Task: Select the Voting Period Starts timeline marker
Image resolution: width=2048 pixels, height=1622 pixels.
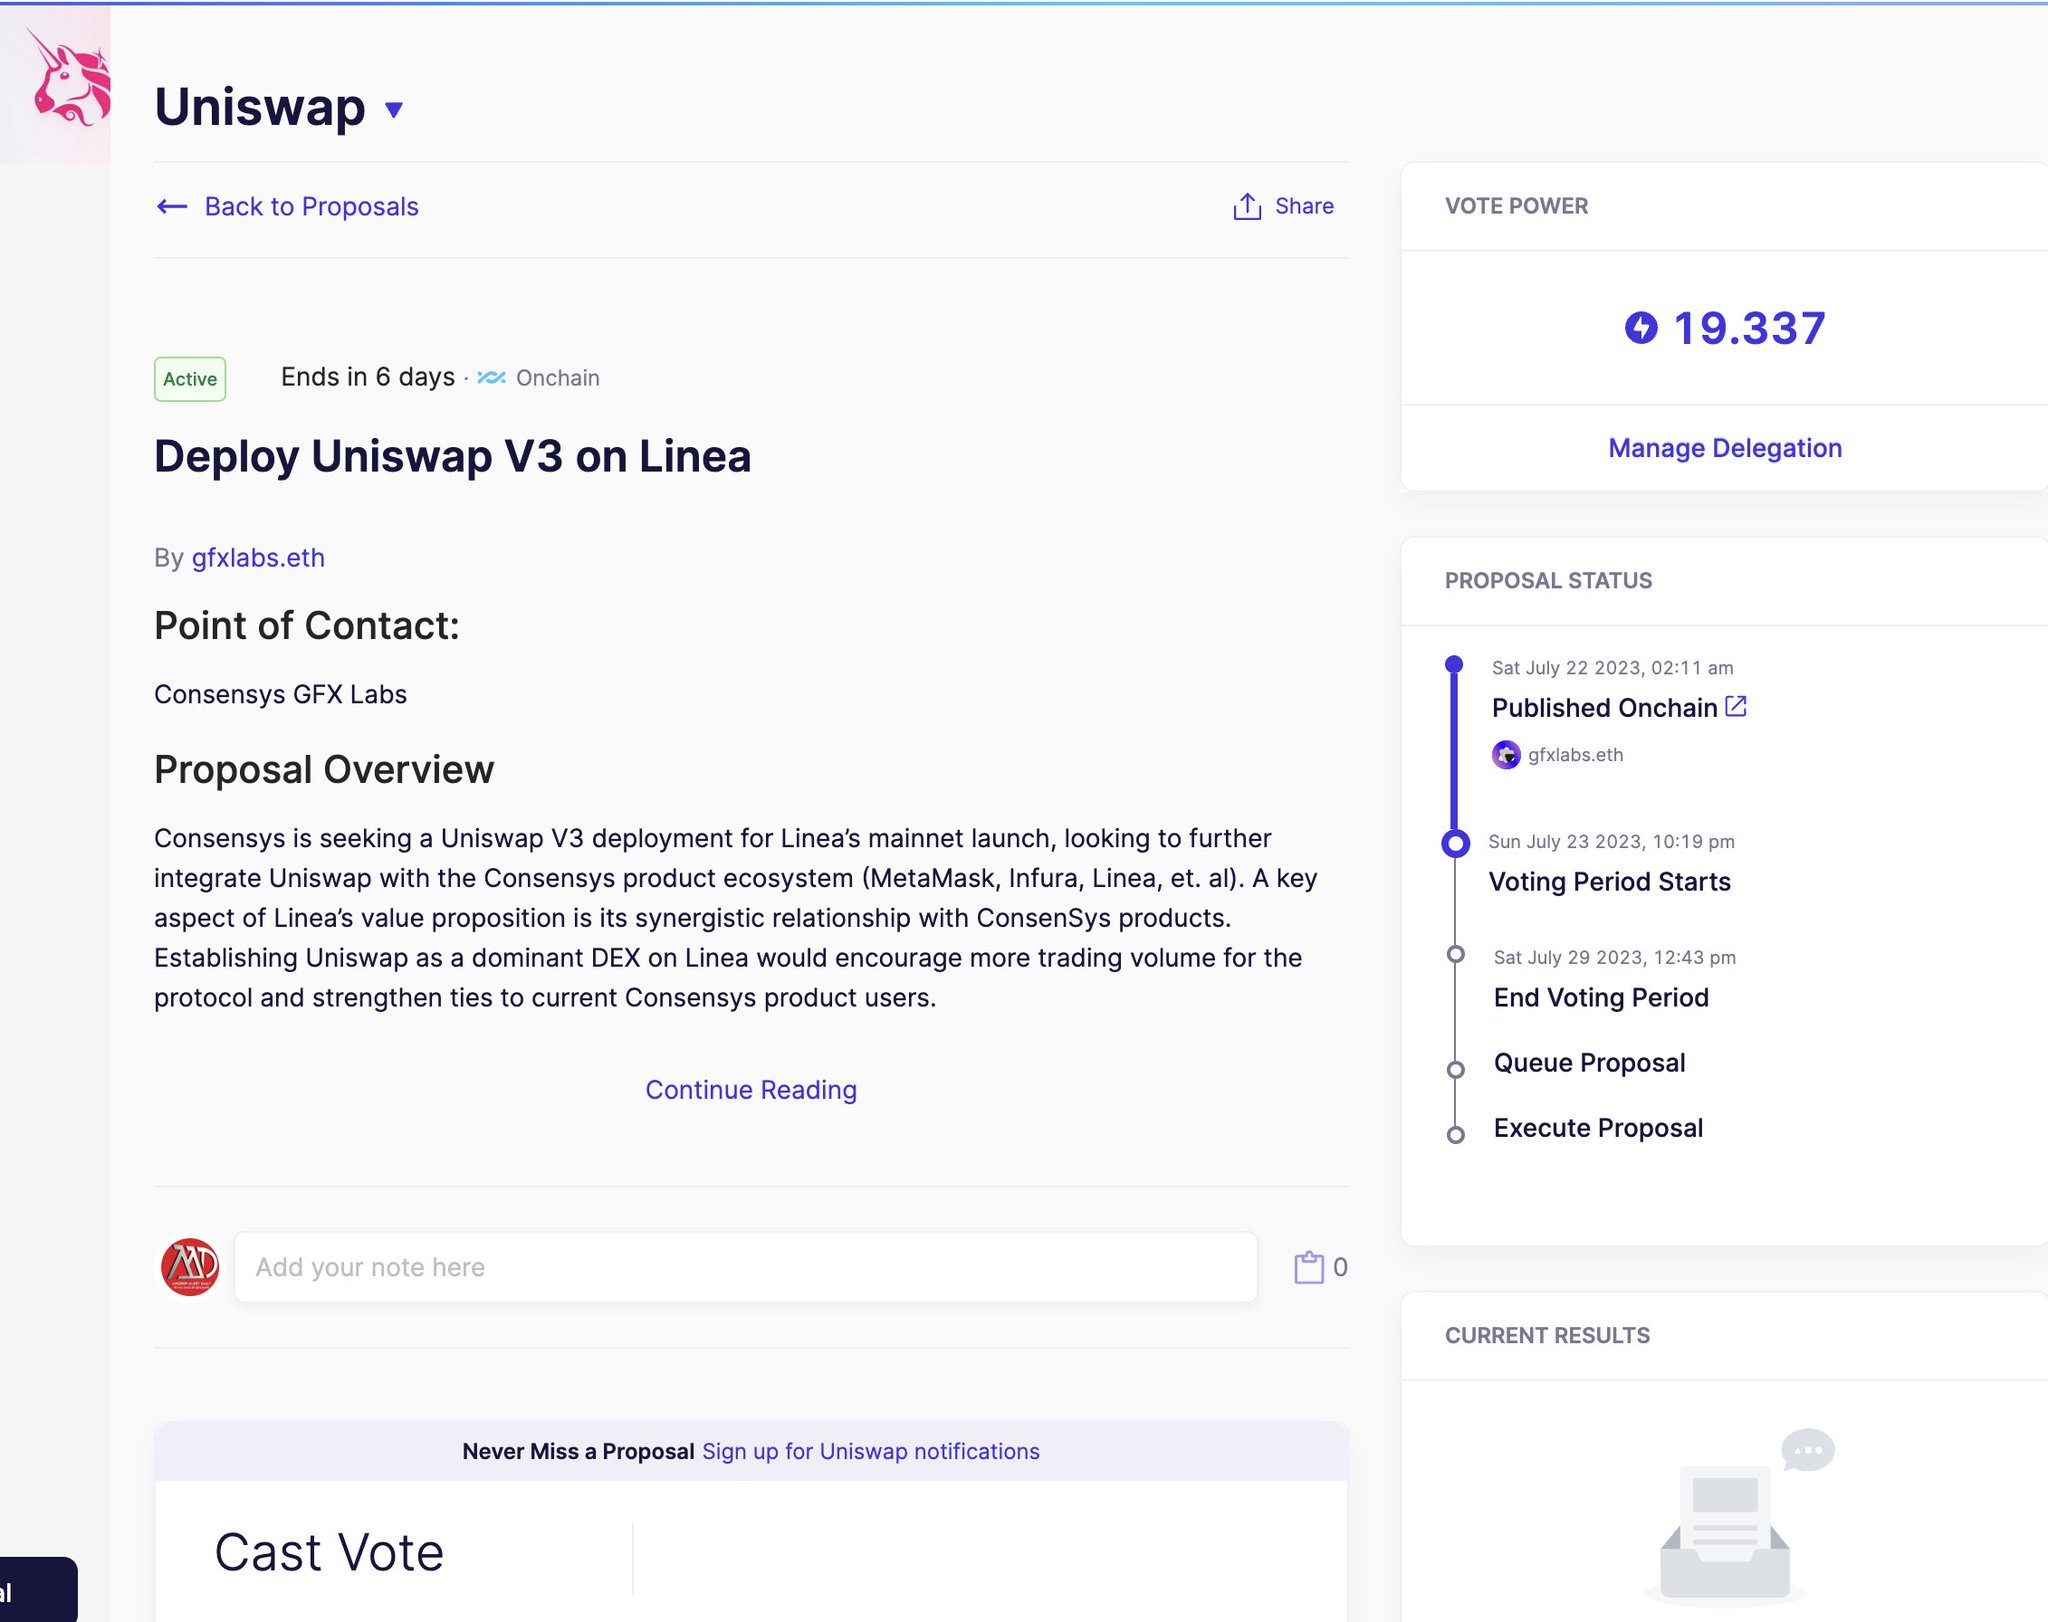Action: (1456, 844)
